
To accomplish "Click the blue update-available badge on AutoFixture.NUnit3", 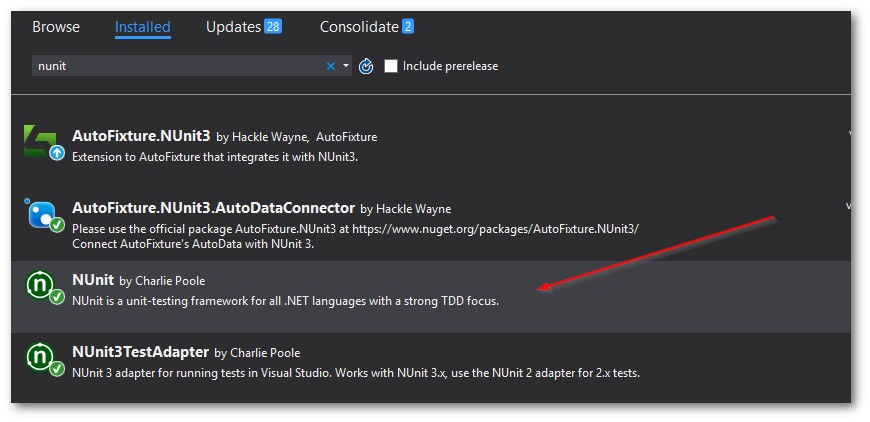I will coord(57,154).
